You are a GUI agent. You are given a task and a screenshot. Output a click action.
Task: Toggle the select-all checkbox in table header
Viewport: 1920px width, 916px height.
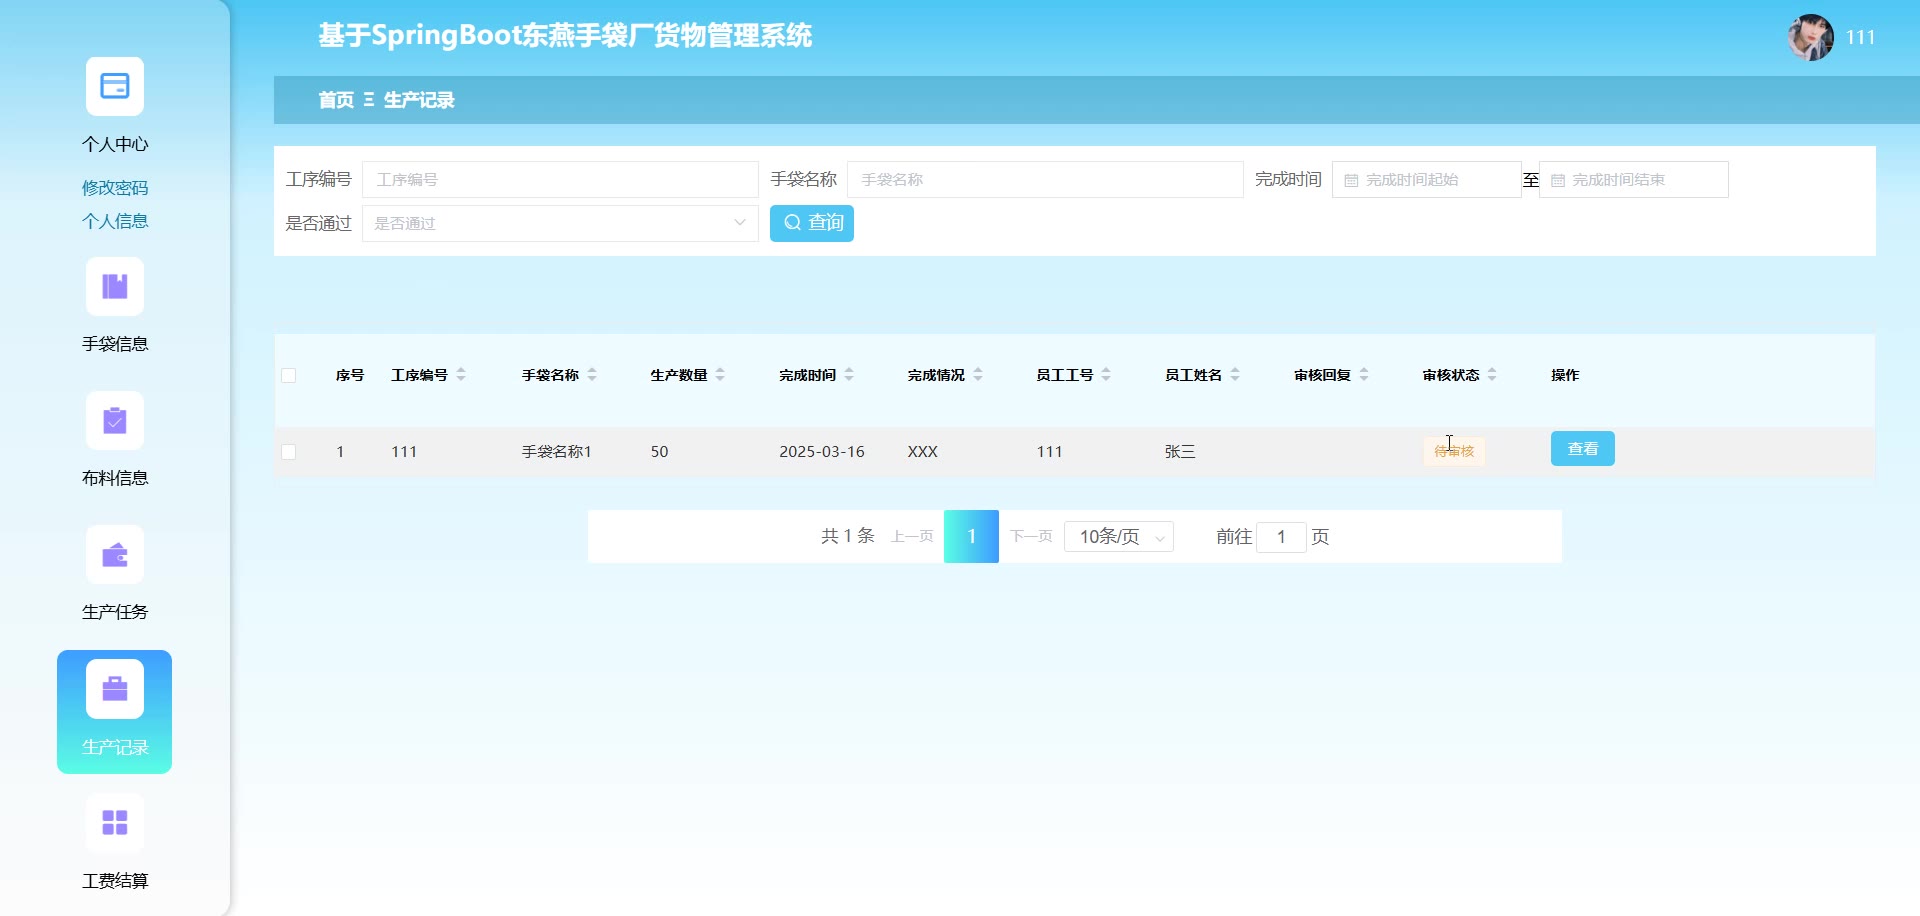click(x=289, y=376)
